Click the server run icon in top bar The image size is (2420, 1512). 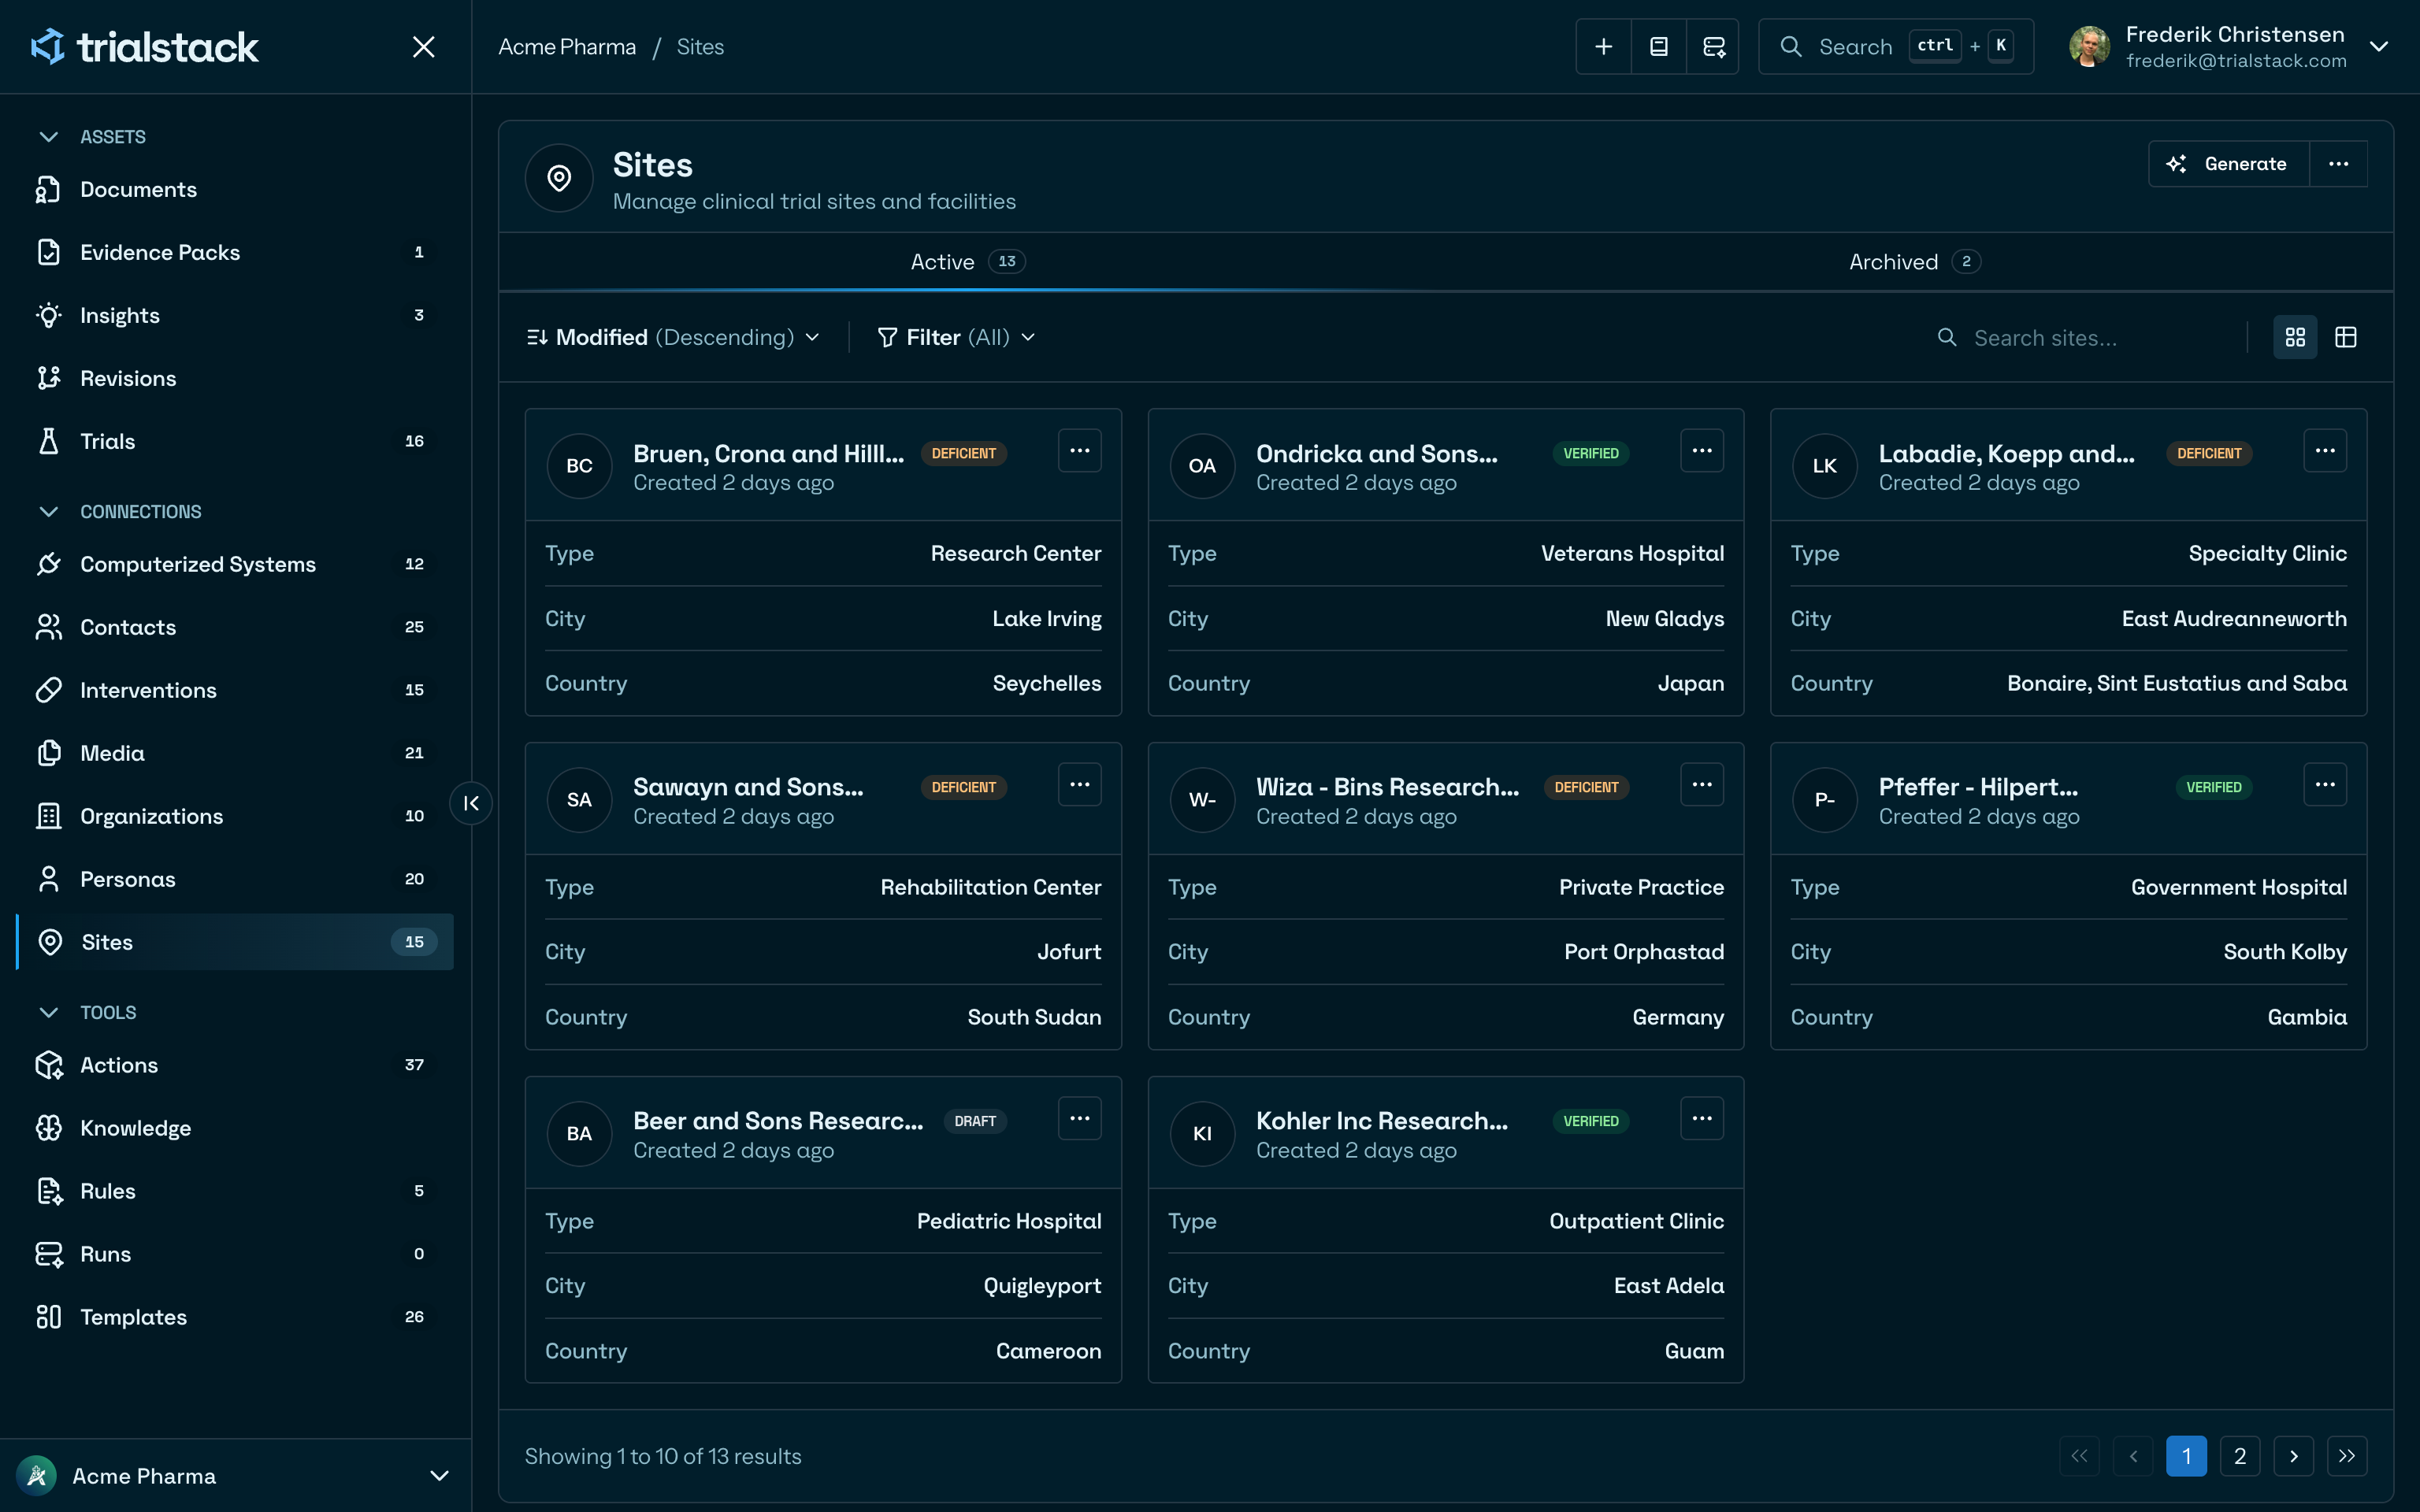1713,47
